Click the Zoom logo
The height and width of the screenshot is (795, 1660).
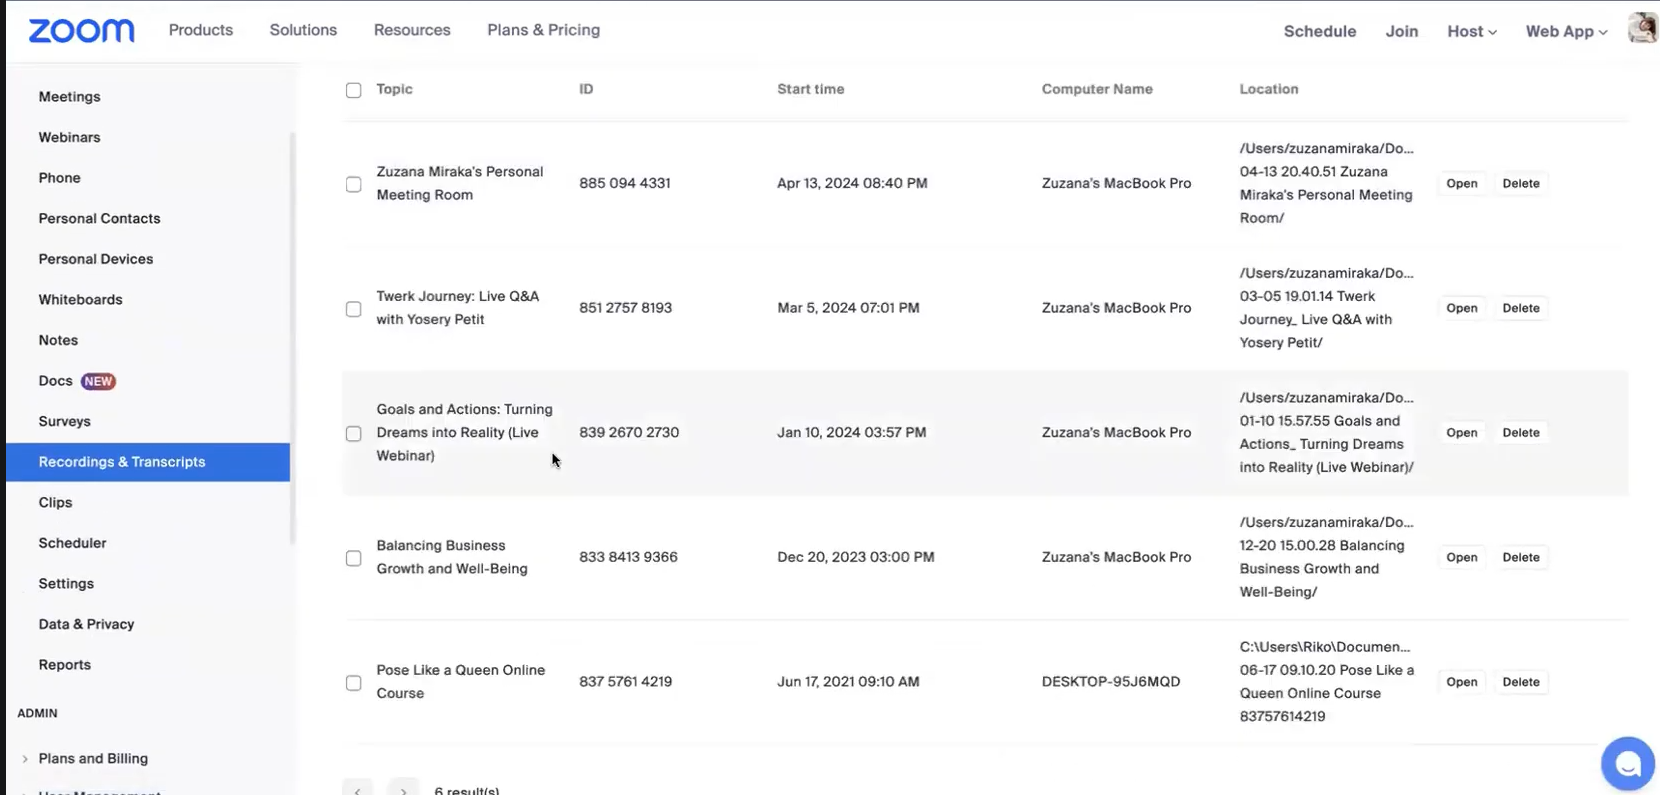81,31
